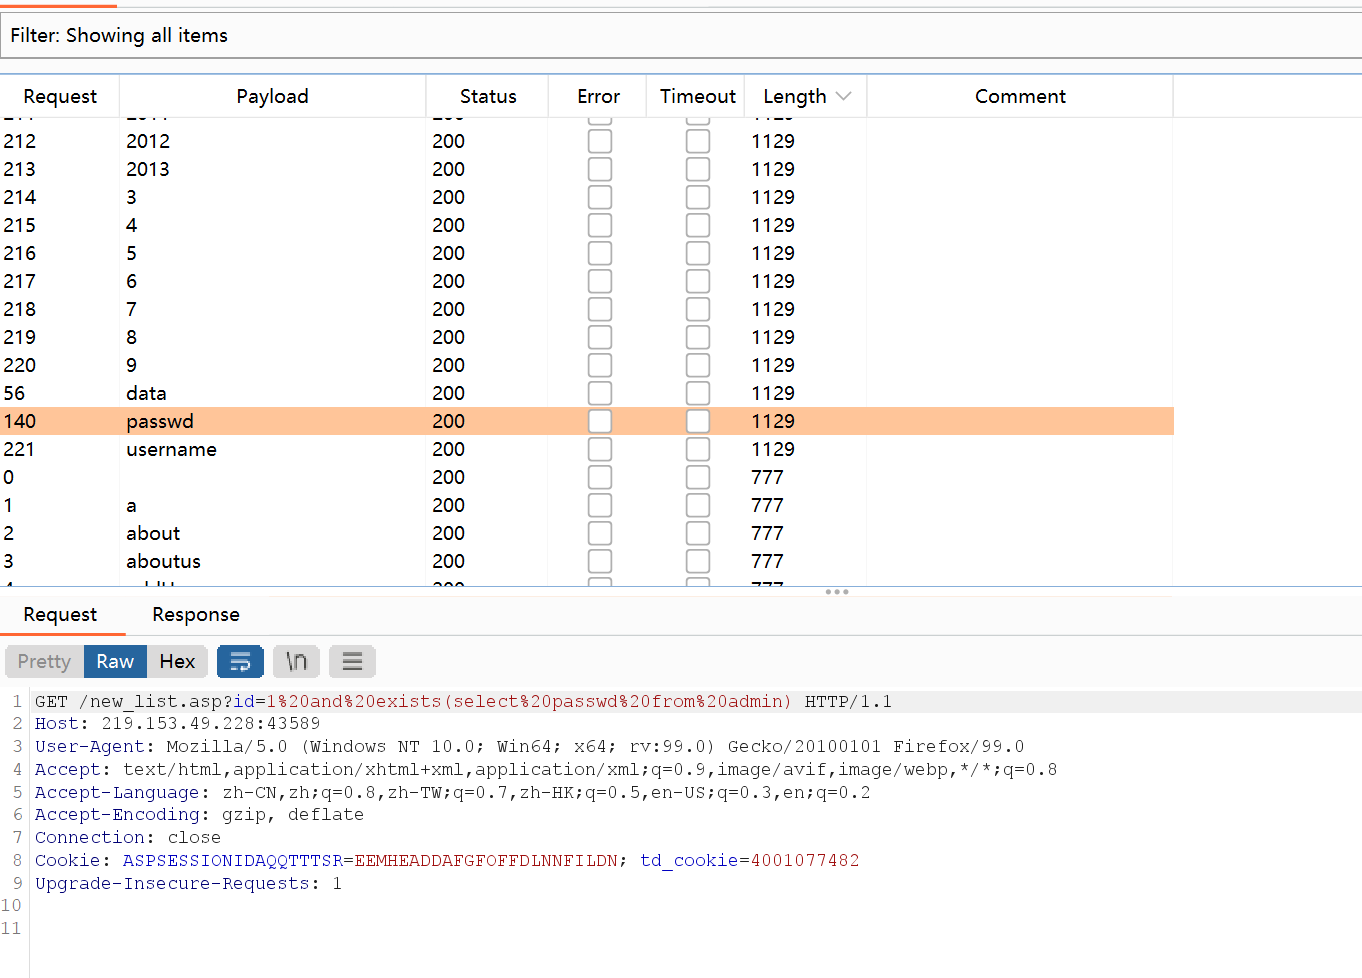The height and width of the screenshot is (978, 1362).
Task: Click the Comment column header
Action: click(x=1020, y=96)
